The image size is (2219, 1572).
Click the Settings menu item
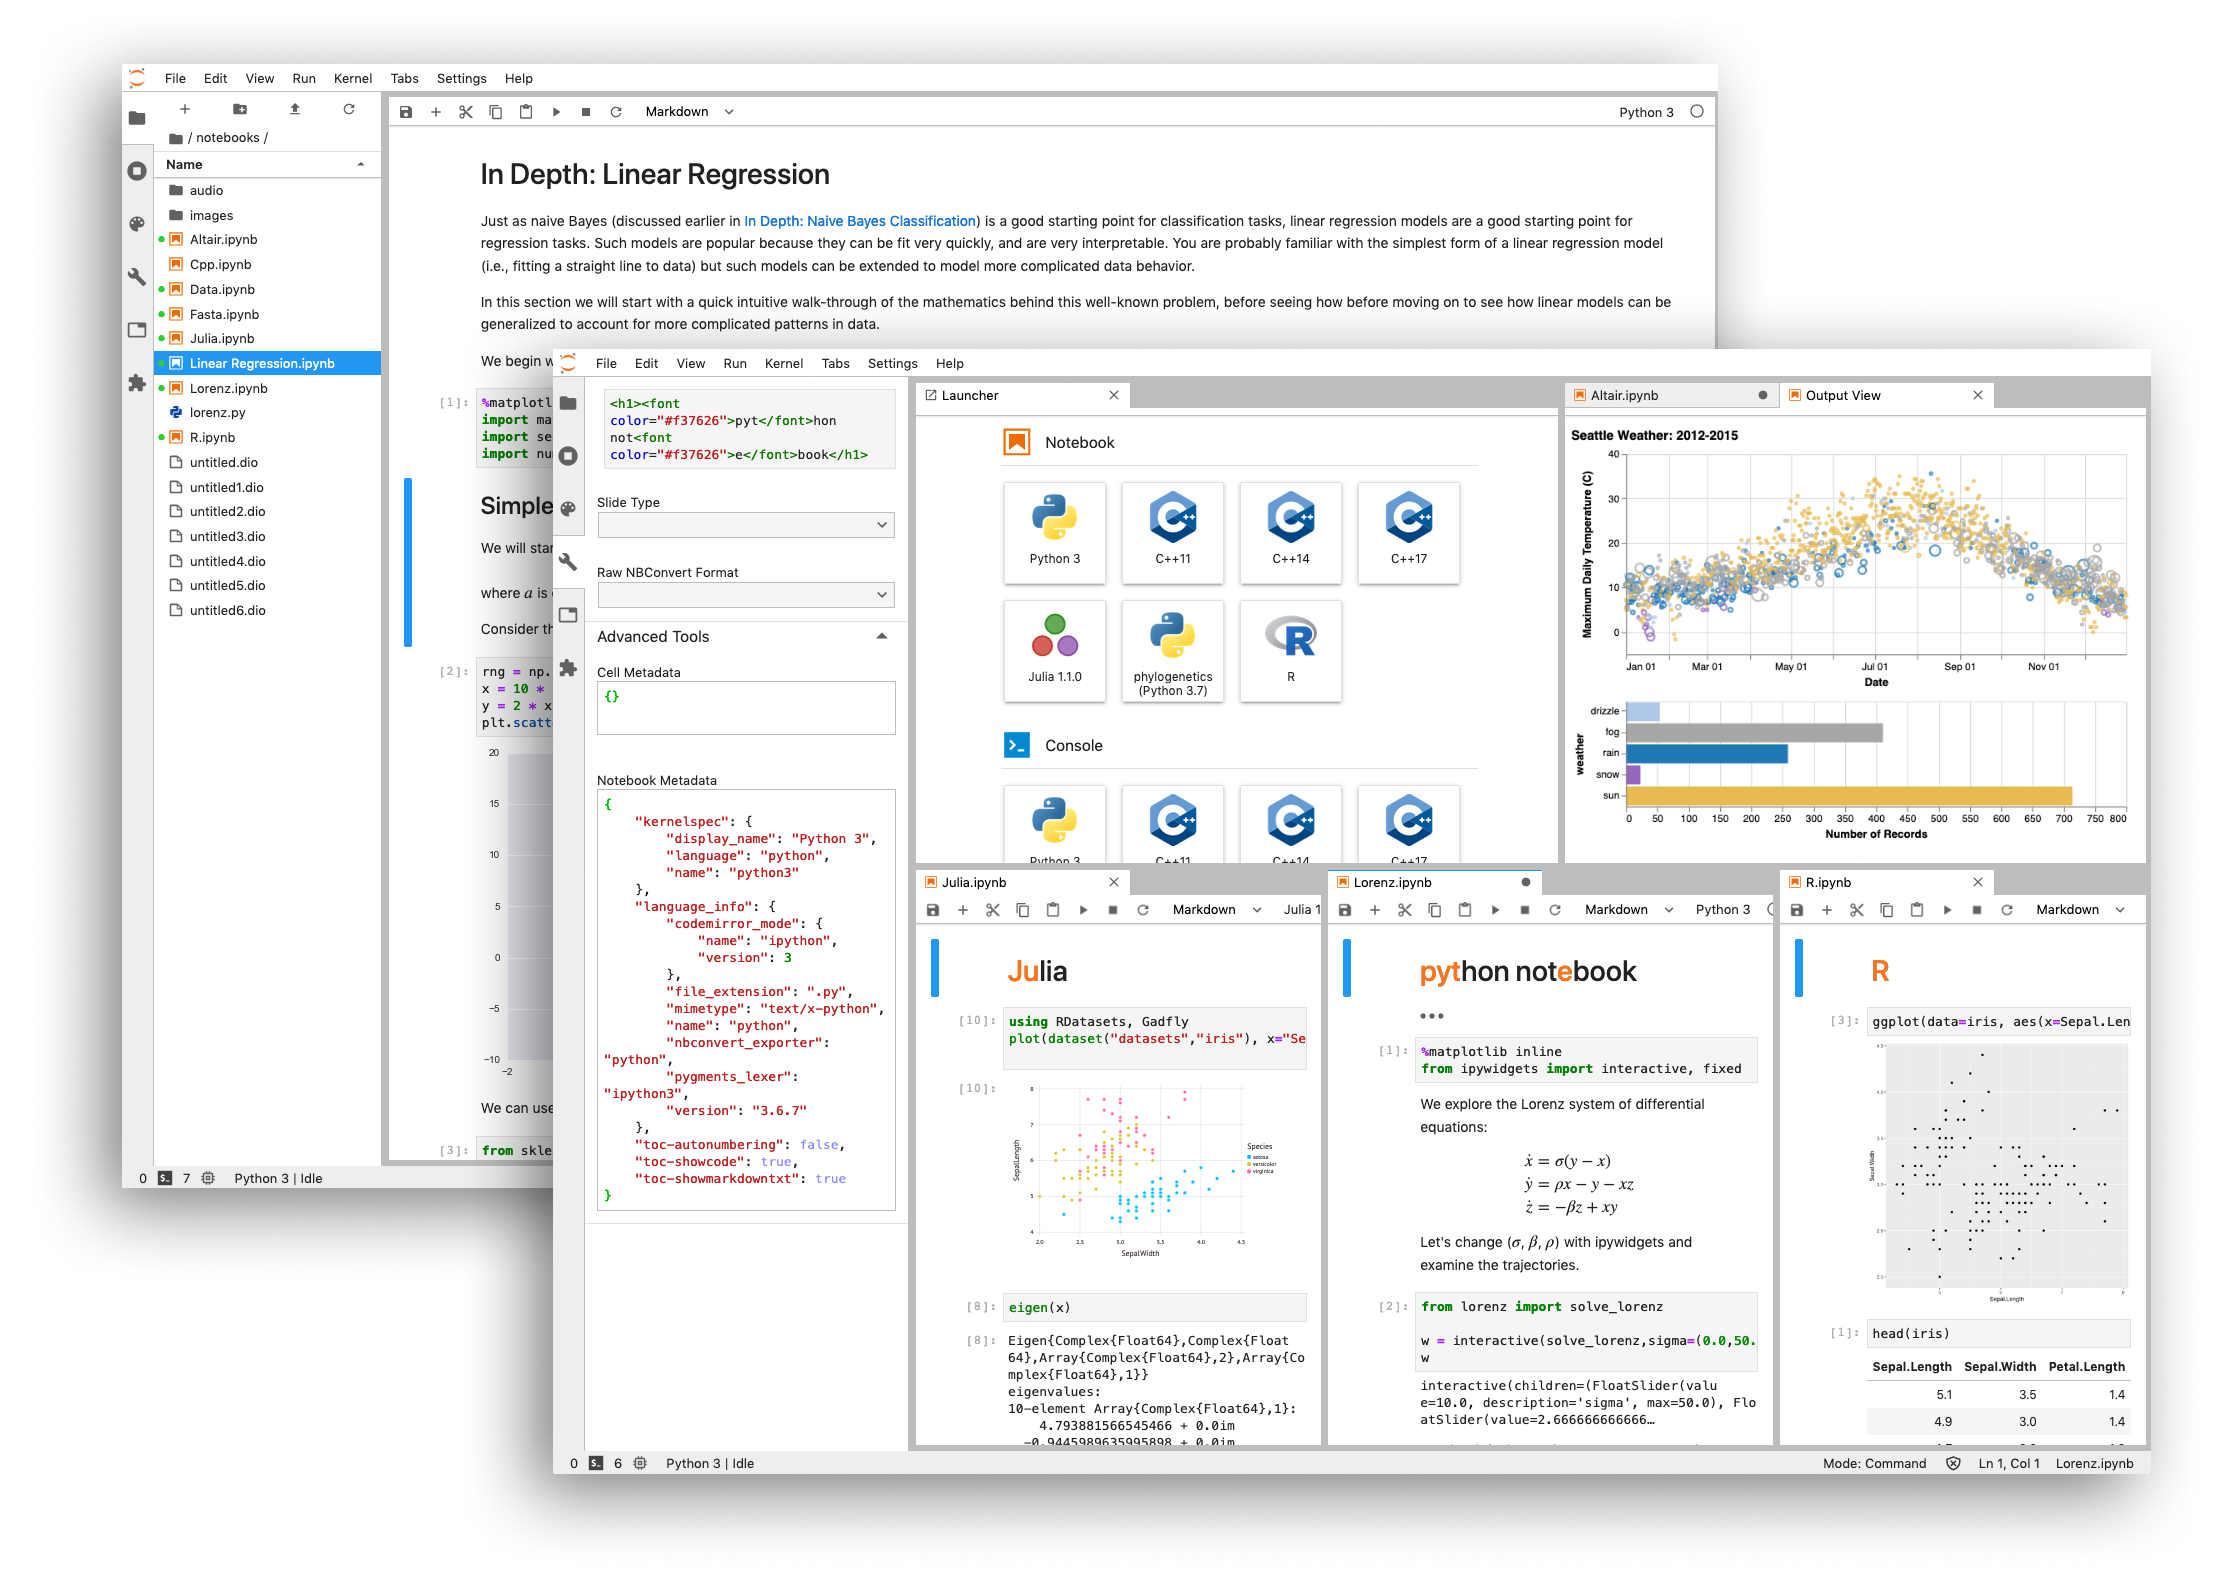point(459,80)
